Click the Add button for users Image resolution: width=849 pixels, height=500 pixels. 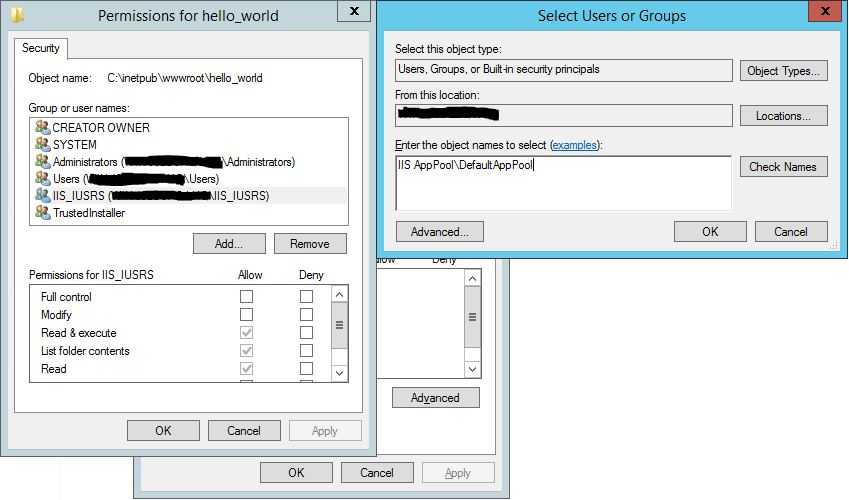[229, 244]
